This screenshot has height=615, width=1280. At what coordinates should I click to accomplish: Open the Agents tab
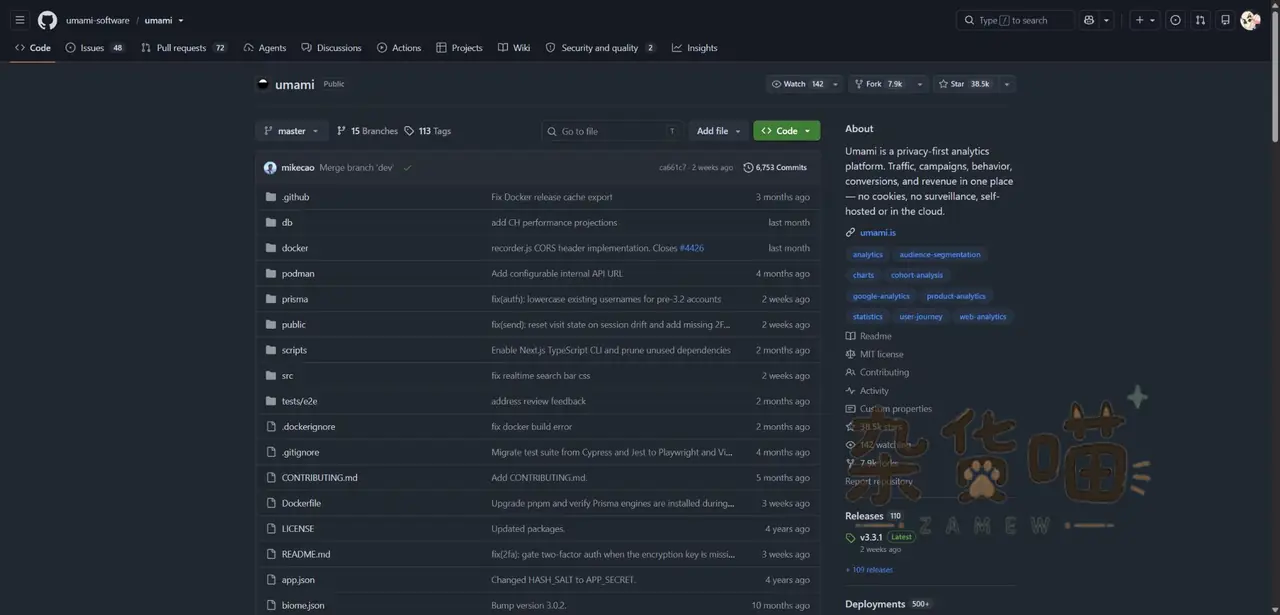pyautogui.click(x=264, y=48)
